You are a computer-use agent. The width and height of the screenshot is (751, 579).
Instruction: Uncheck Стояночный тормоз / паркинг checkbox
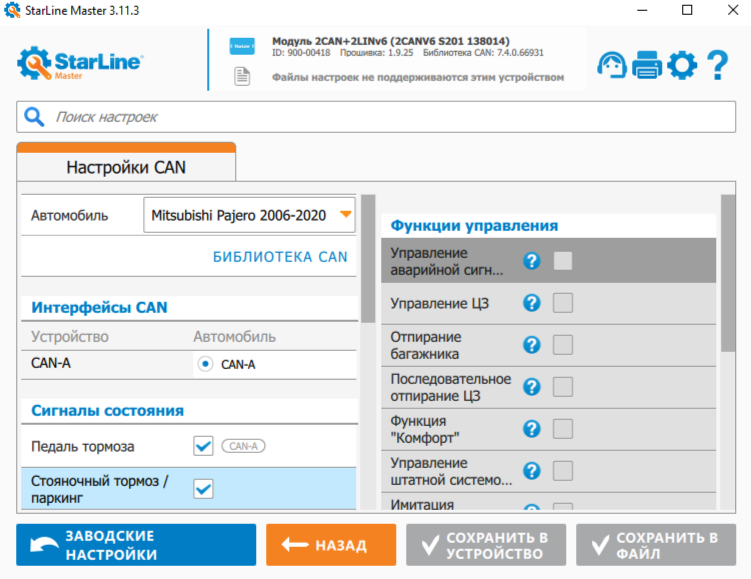(204, 489)
